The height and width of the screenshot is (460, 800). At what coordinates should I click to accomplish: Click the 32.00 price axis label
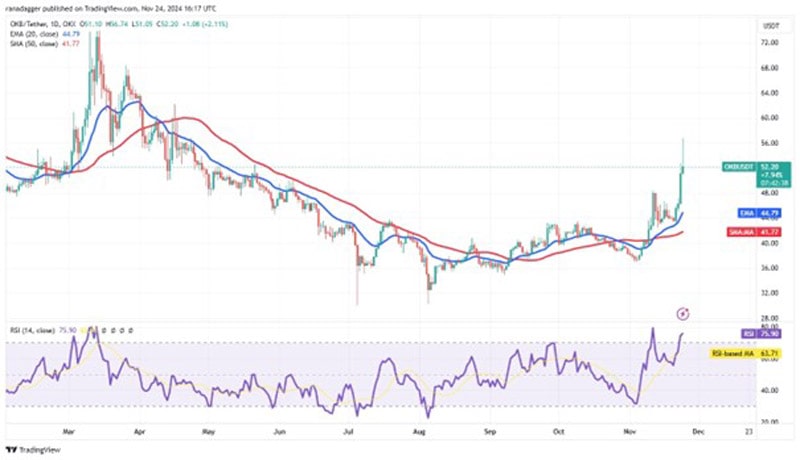769,293
